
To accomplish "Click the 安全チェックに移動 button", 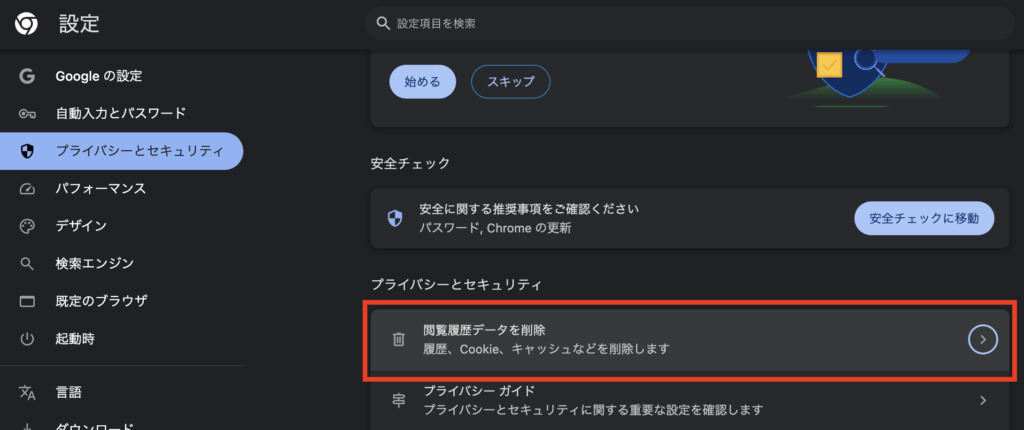I will click(x=924, y=217).
